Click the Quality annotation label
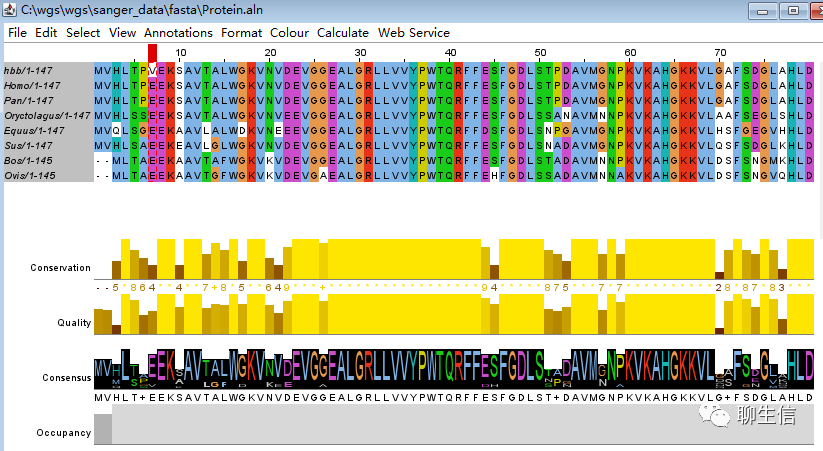823x451 pixels. pyautogui.click(x=74, y=323)
